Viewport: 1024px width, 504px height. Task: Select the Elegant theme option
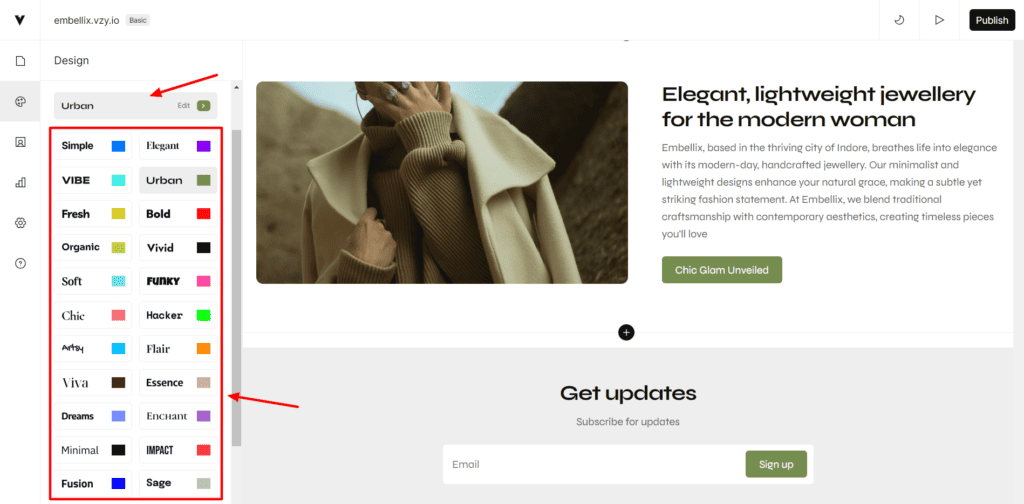[178, 146]
